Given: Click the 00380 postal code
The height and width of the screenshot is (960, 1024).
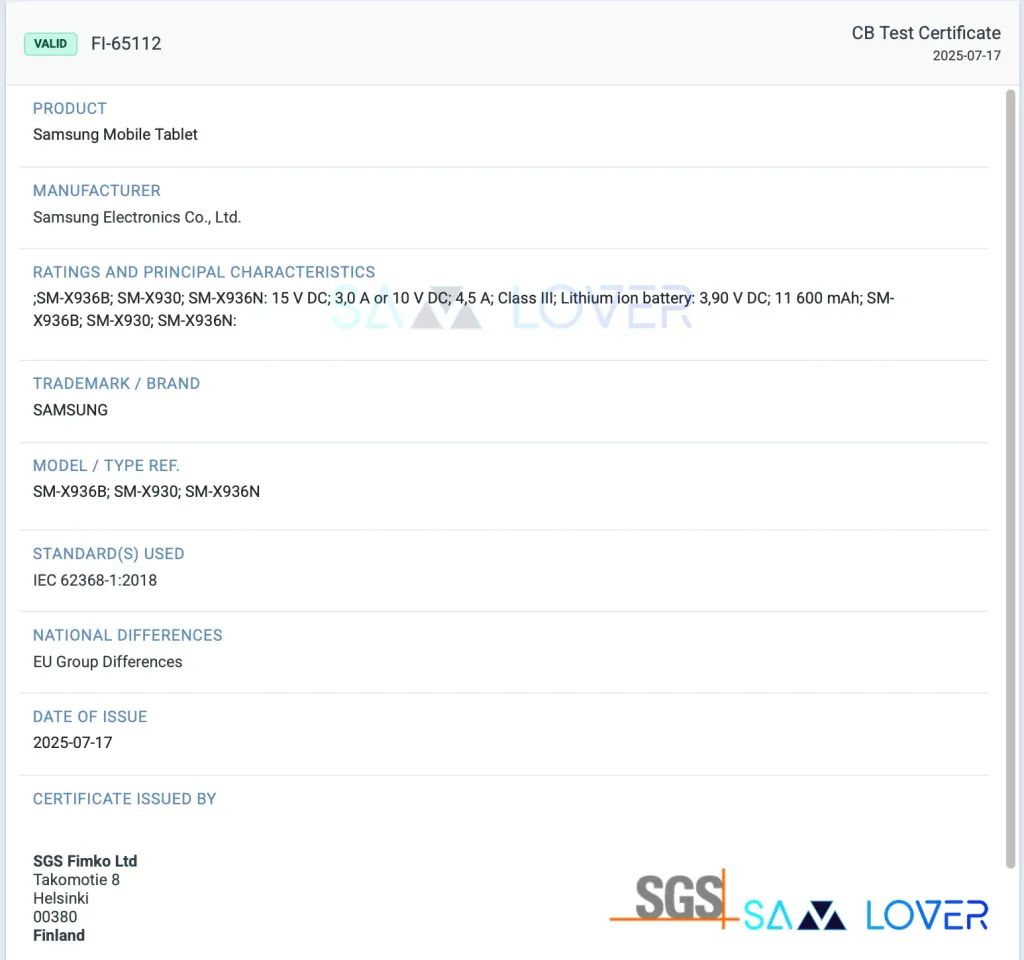Looking at the screenshot, I should click(x=55, y=918).
